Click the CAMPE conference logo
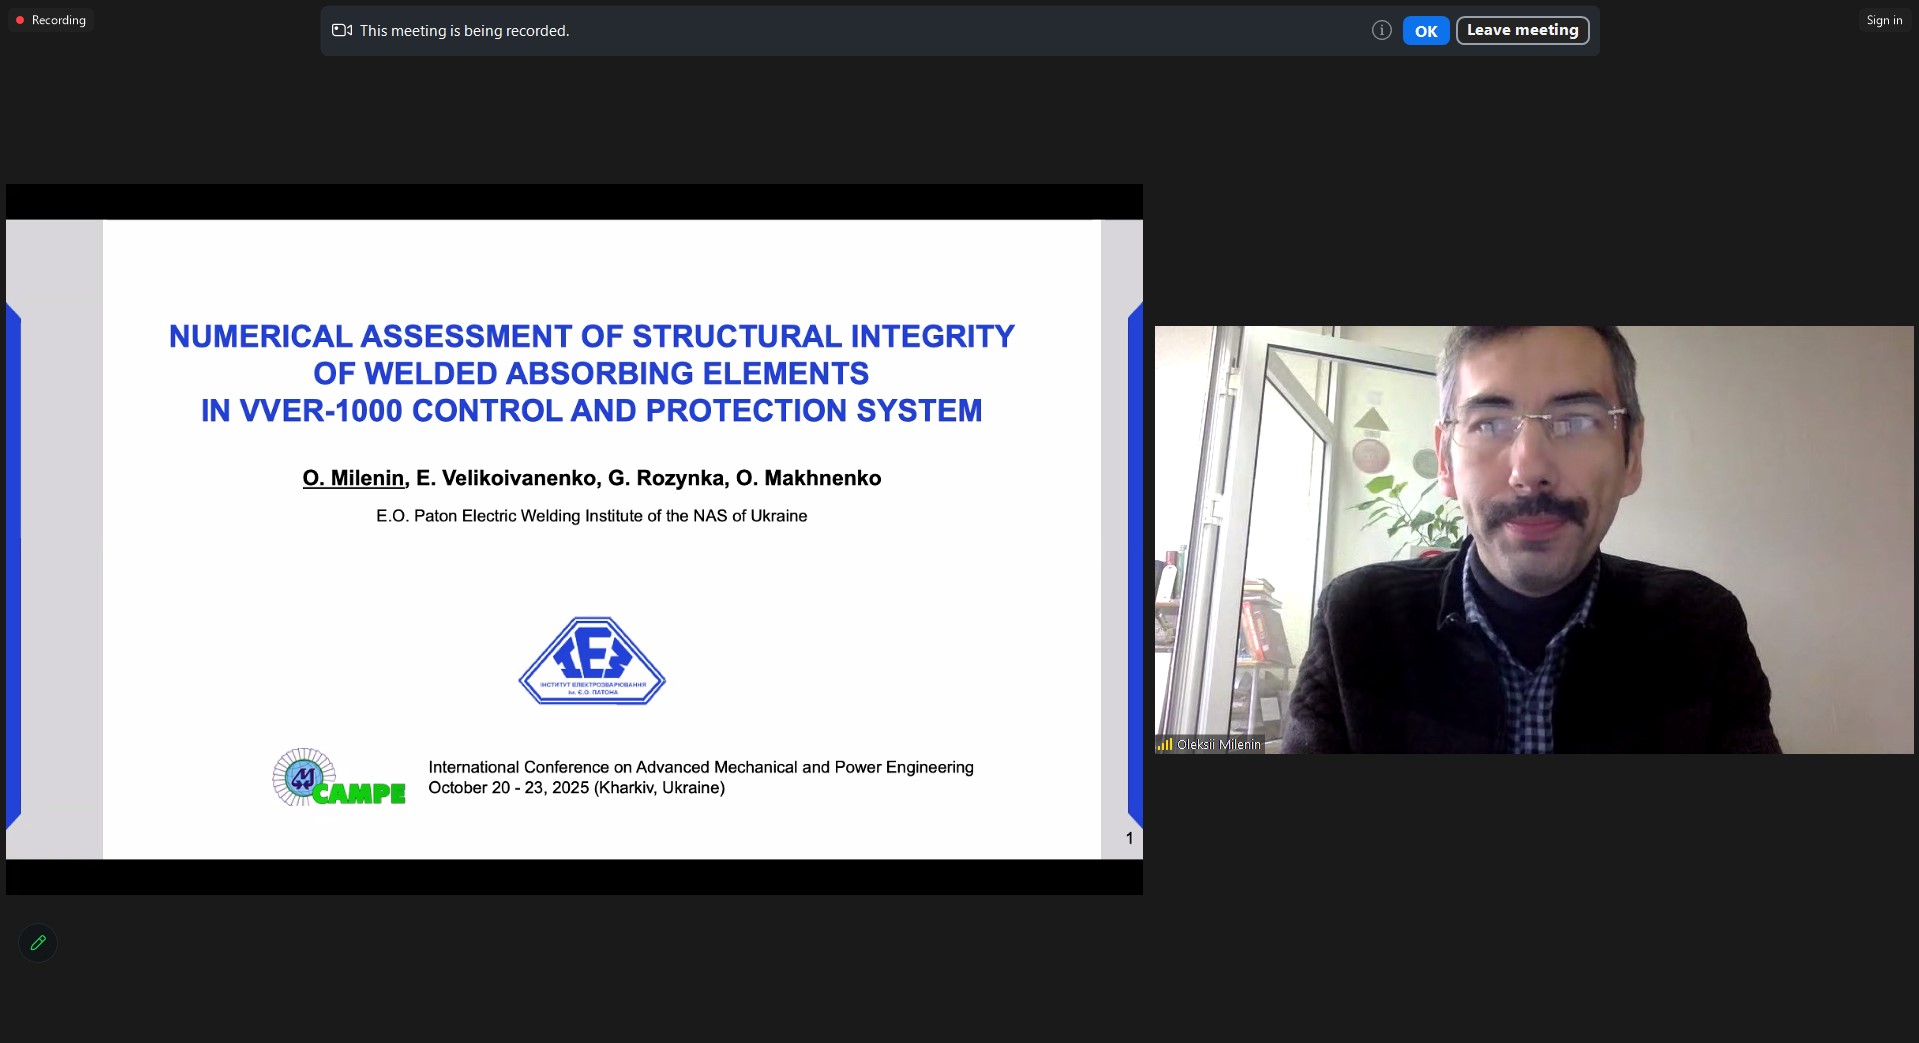 tap(339, 778)
